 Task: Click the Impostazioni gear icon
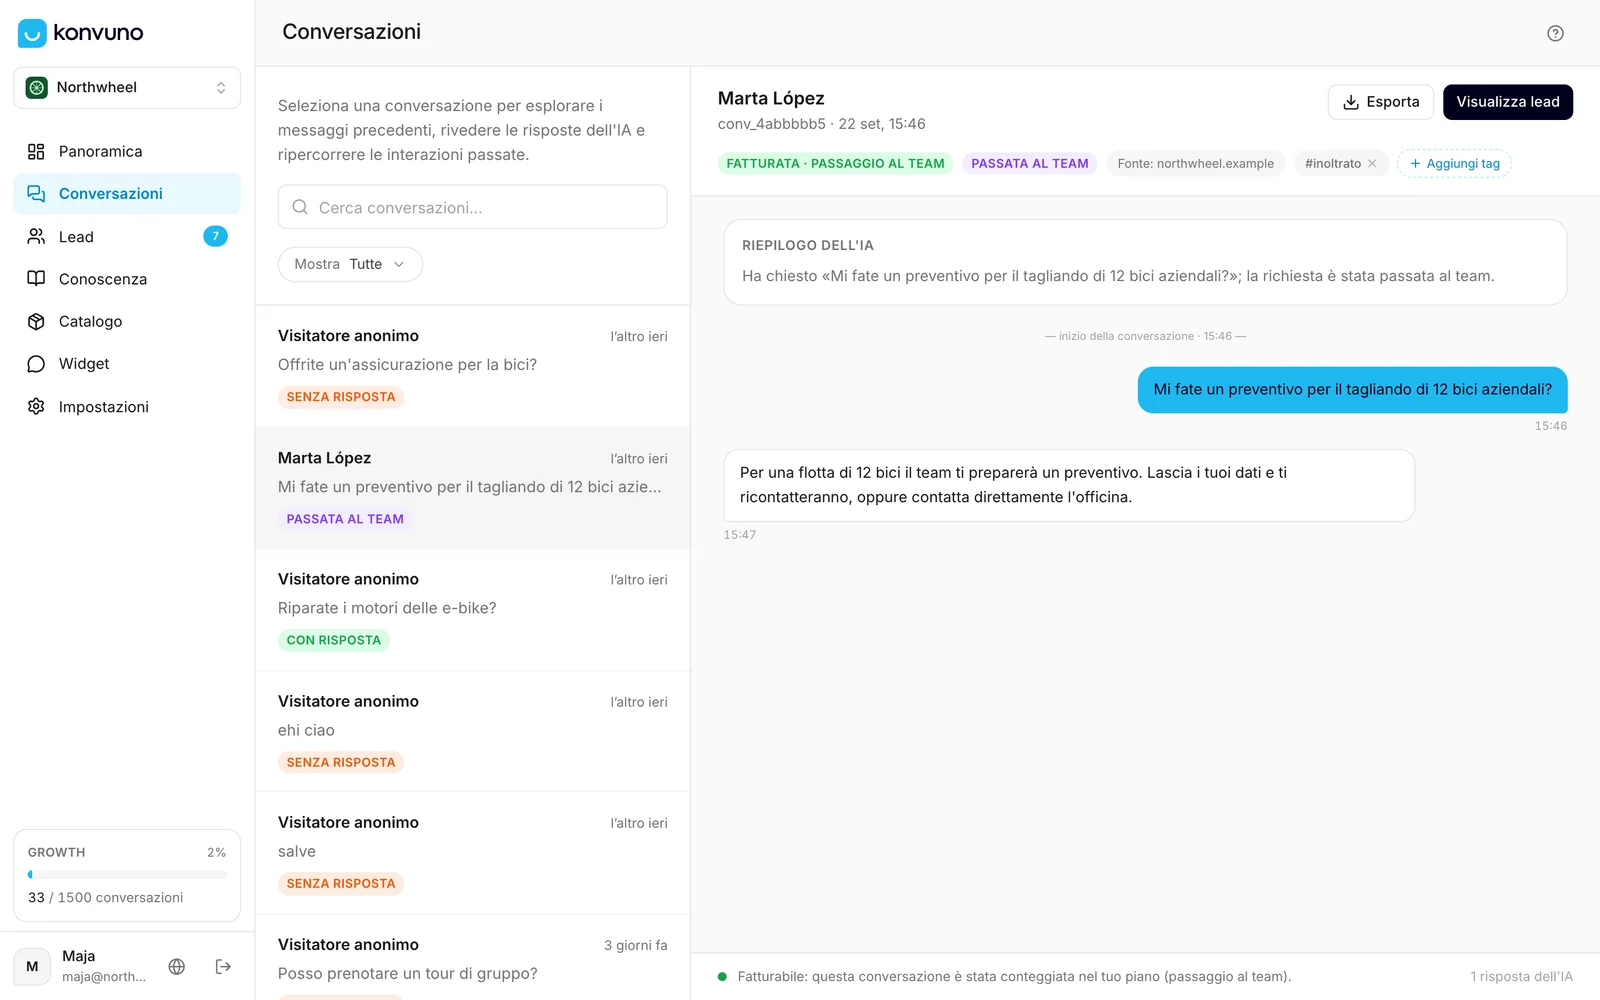point(36,406)
